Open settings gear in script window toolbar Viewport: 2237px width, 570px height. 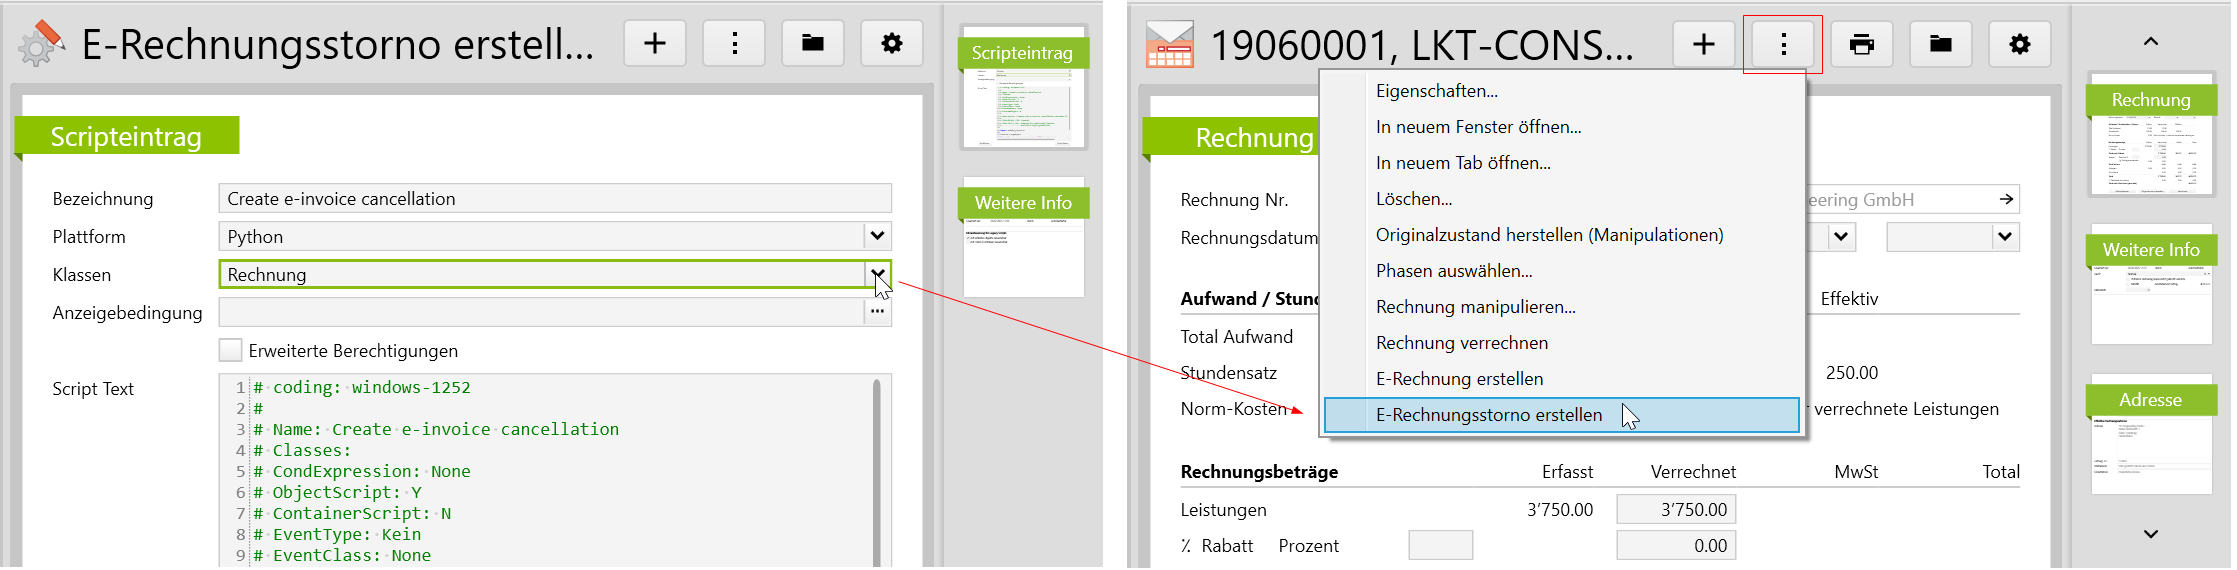coord(891,44)
